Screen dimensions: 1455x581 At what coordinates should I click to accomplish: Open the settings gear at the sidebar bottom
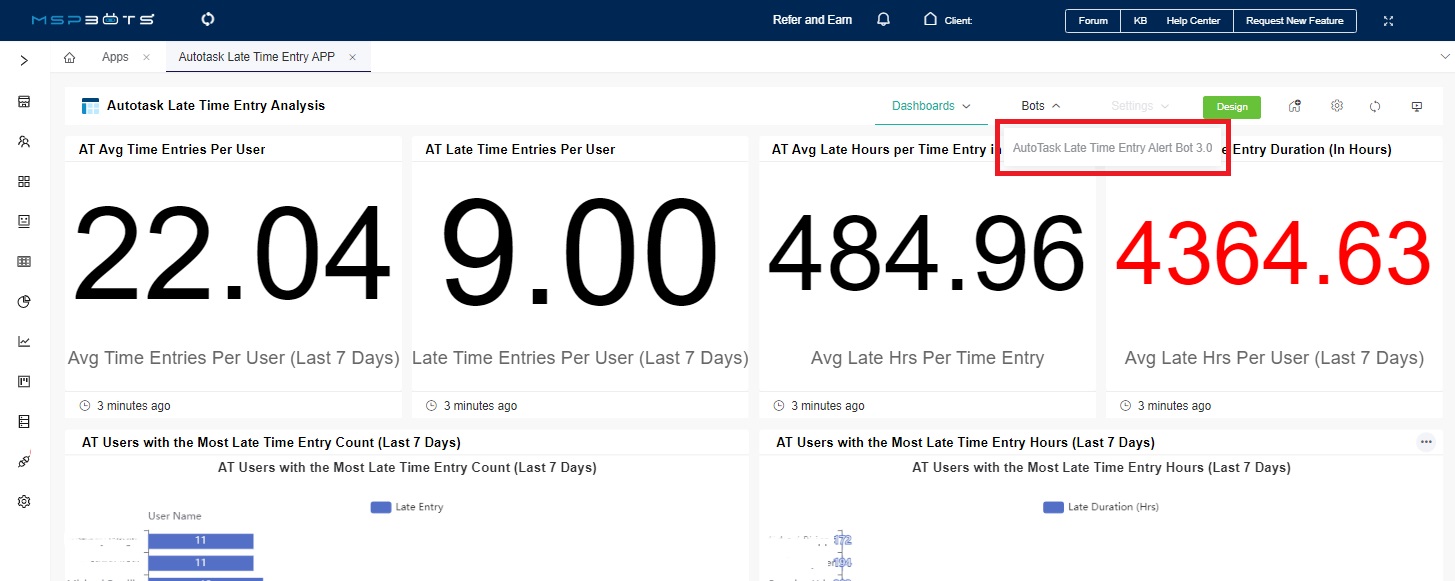24,501
